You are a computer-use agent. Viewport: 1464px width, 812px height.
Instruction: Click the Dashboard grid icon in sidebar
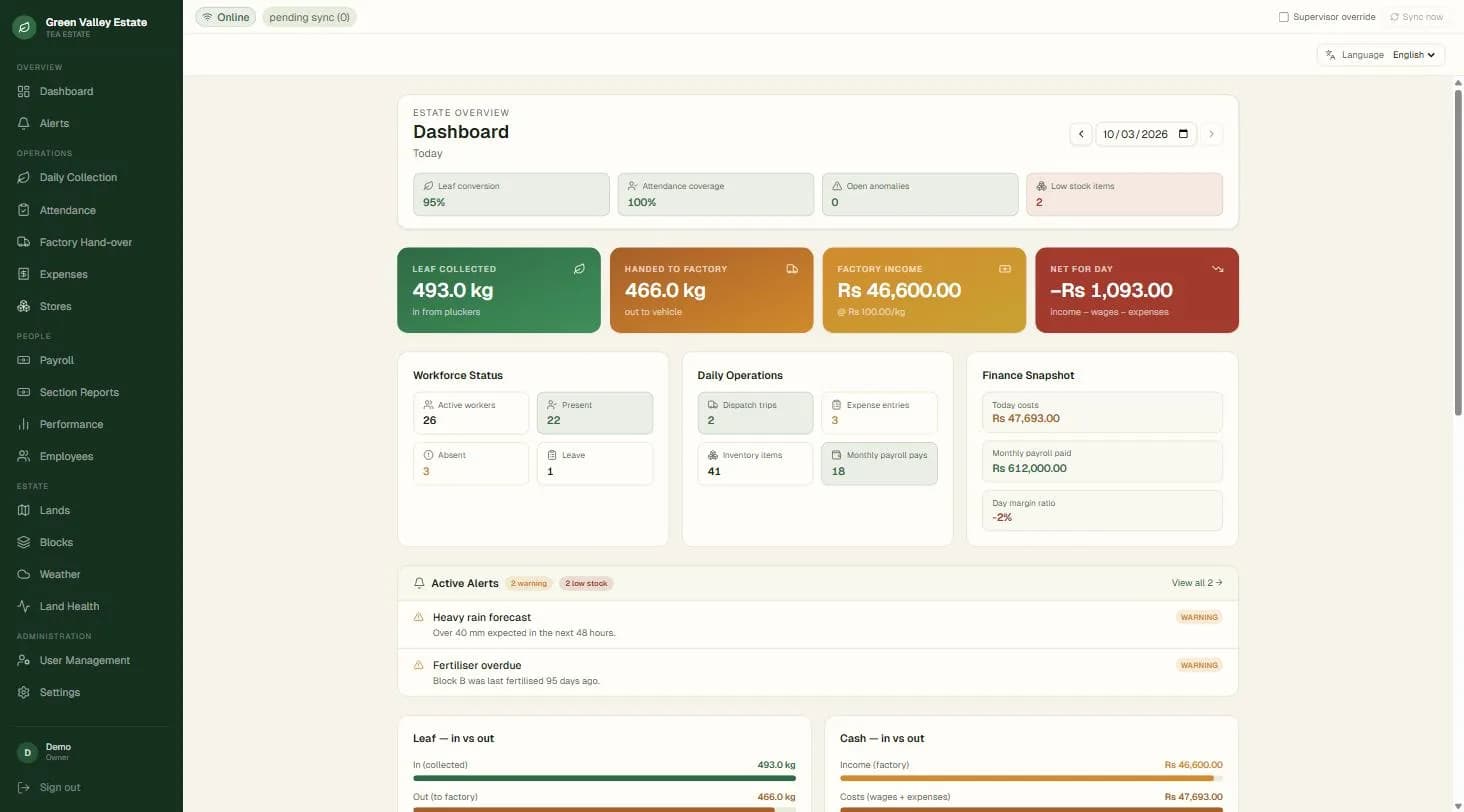[24, 91]
